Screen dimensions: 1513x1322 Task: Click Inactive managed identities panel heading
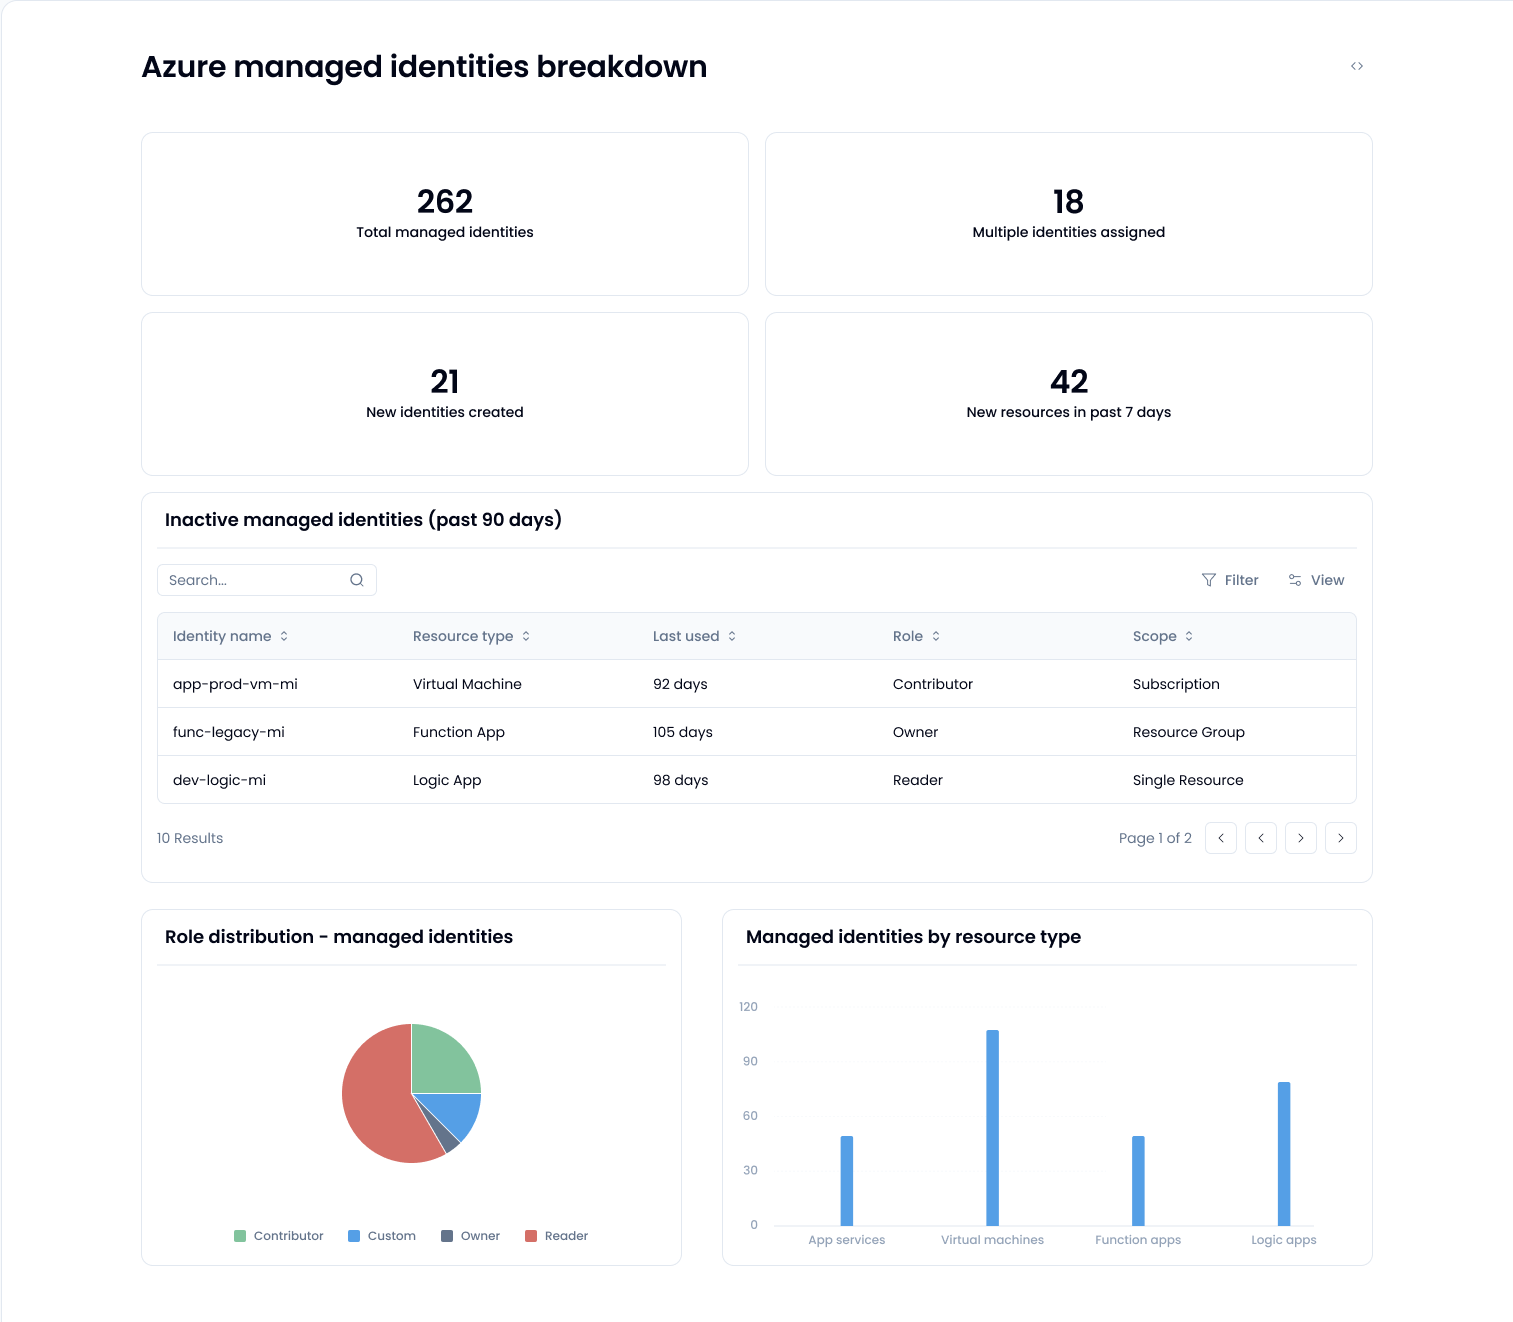363,520
